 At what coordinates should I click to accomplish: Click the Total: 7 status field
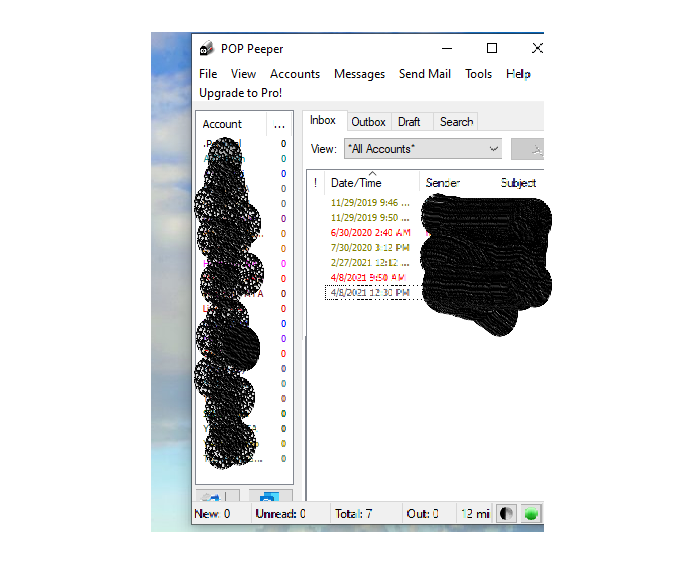pos(366,514)
